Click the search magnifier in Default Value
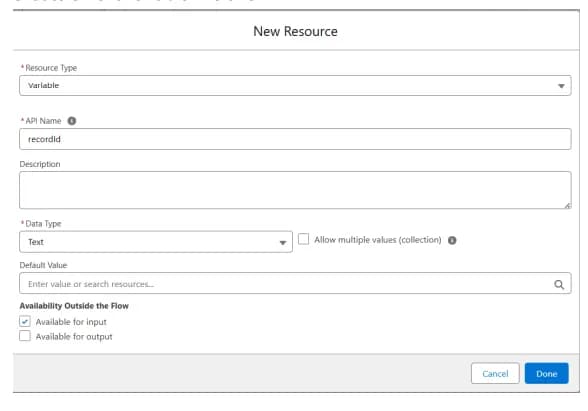This screenshot has width=588, height=411. (559, 284)
